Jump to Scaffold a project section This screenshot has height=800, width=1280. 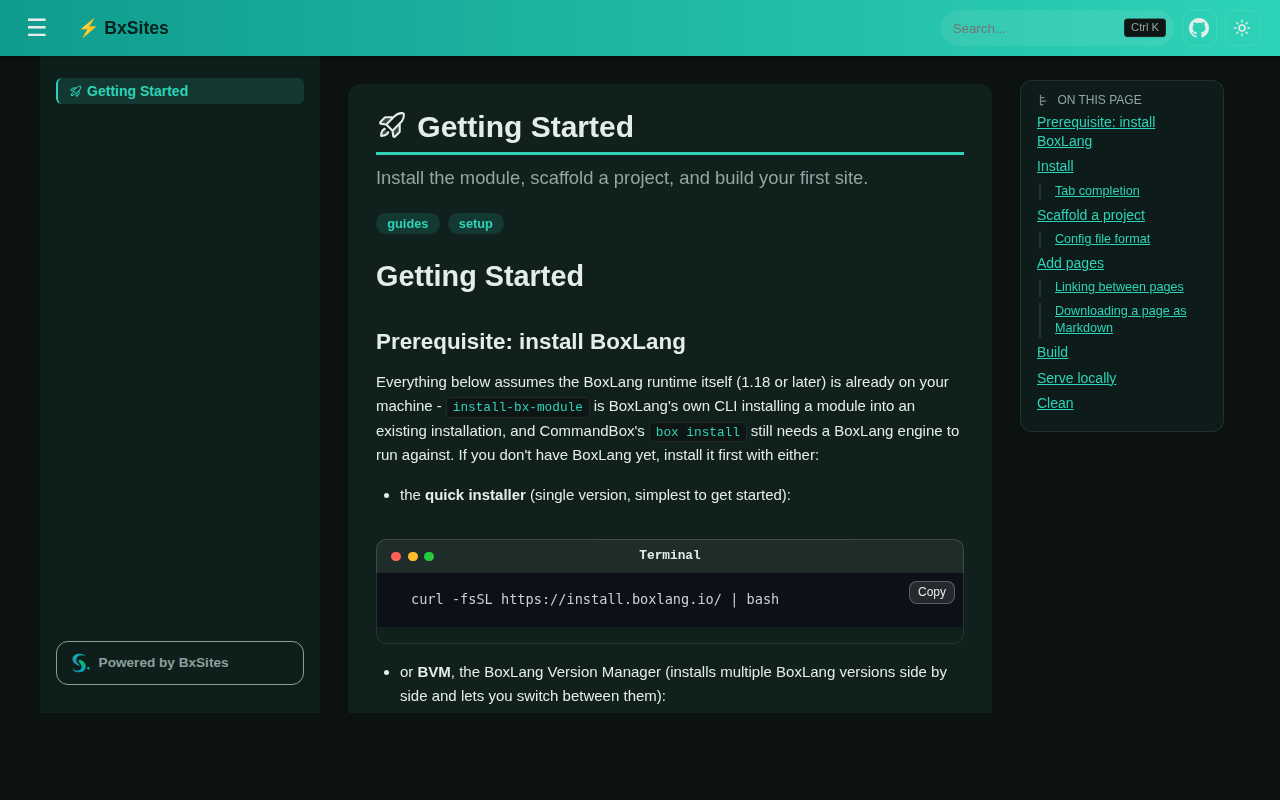pyautogui.click(x=1091, y=215)
